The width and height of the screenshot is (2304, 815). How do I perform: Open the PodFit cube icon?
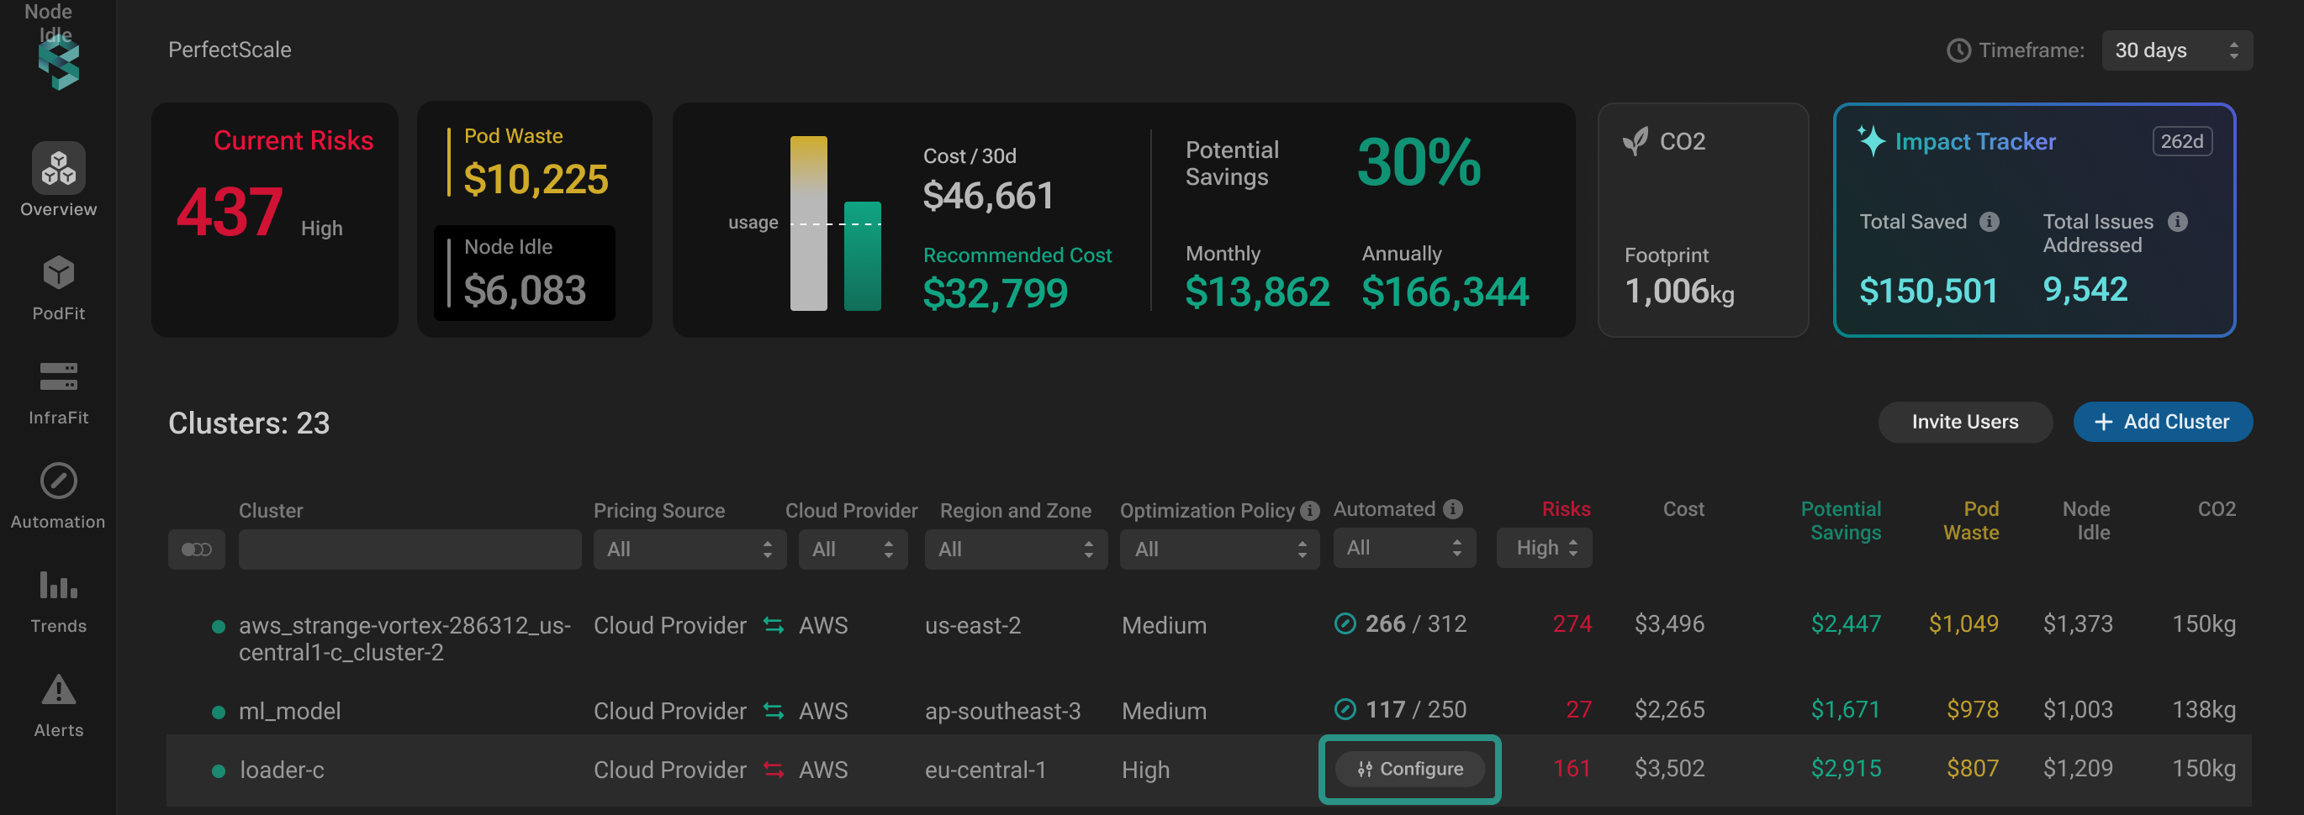pyautogui.click(x=58, y=274)
